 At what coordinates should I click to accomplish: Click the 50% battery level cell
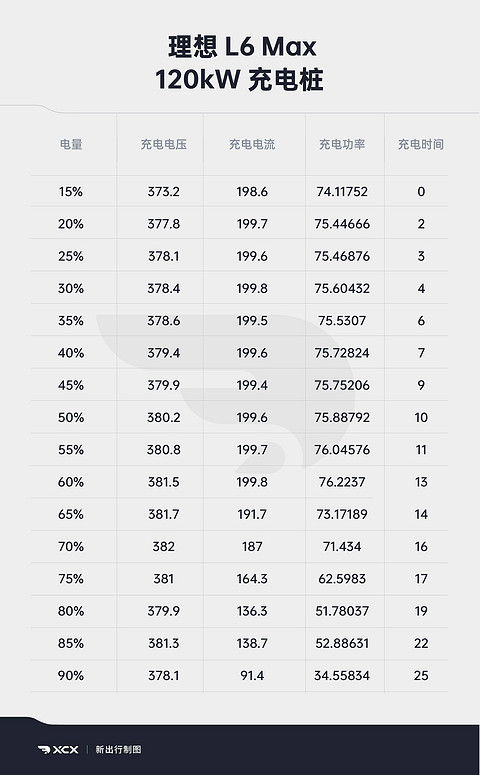point(71,417)
